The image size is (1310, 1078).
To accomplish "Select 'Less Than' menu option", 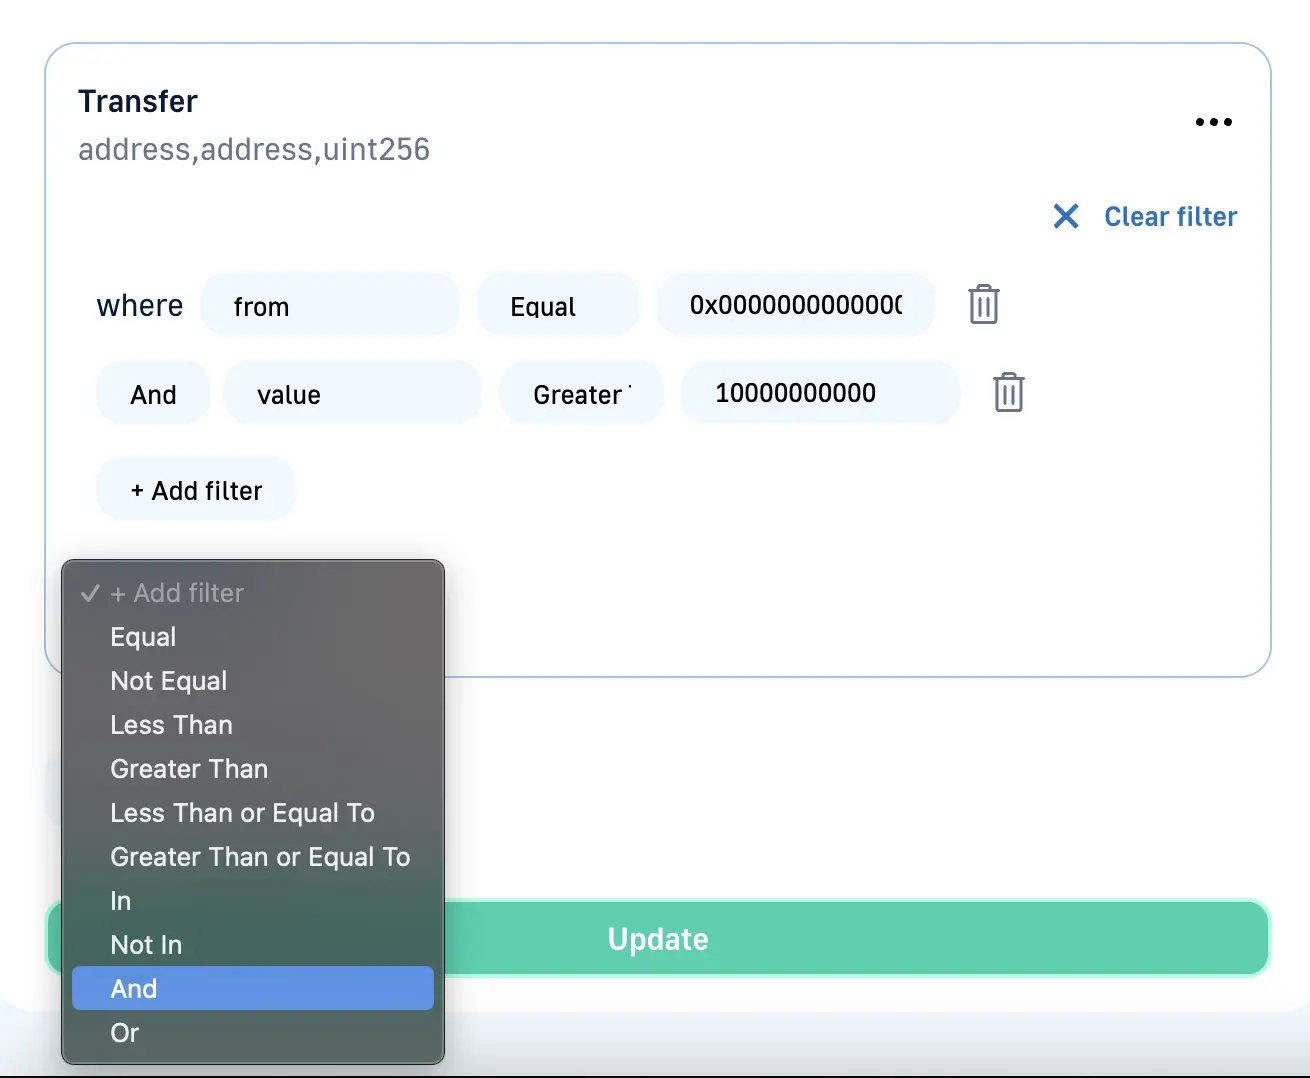I will click(171, 725).
